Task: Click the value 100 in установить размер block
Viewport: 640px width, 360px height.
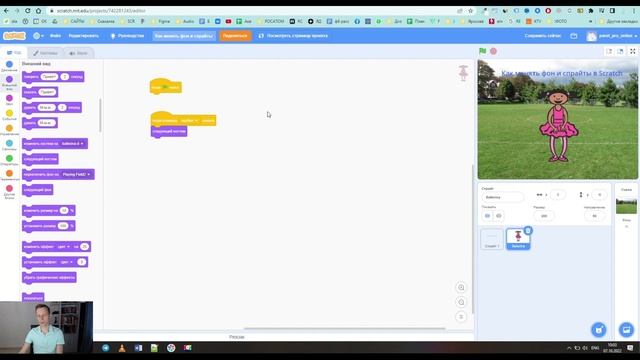Action: click(x=63, y=226)
